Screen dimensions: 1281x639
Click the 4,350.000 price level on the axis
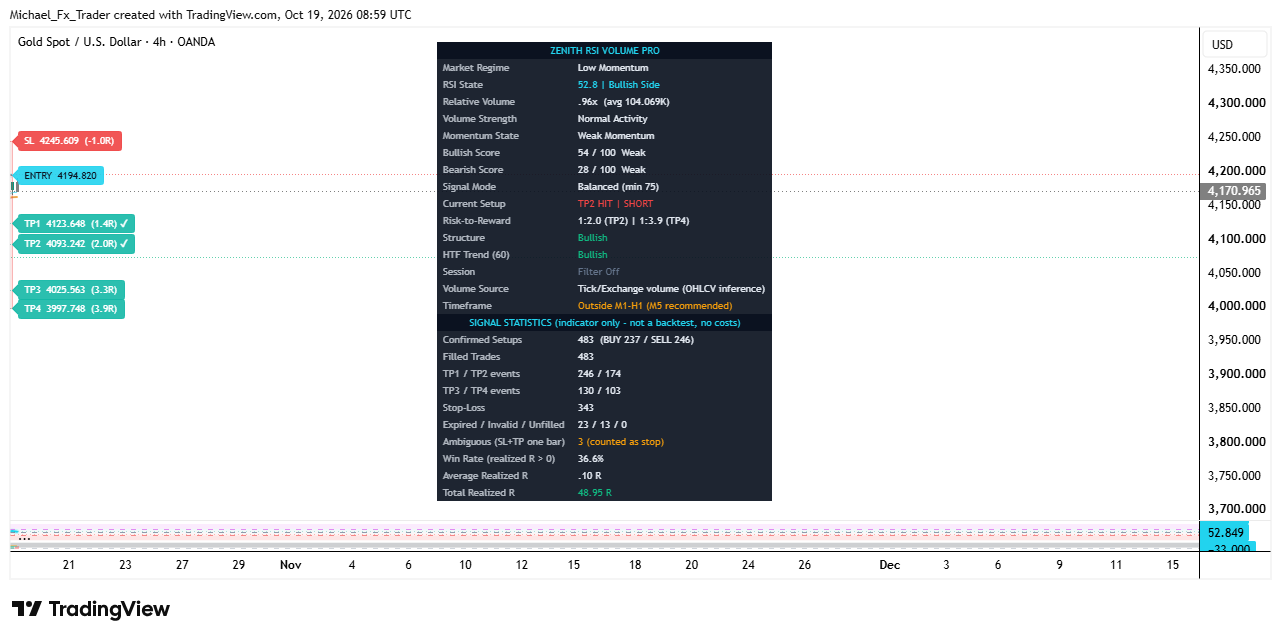pos(1233,69)
